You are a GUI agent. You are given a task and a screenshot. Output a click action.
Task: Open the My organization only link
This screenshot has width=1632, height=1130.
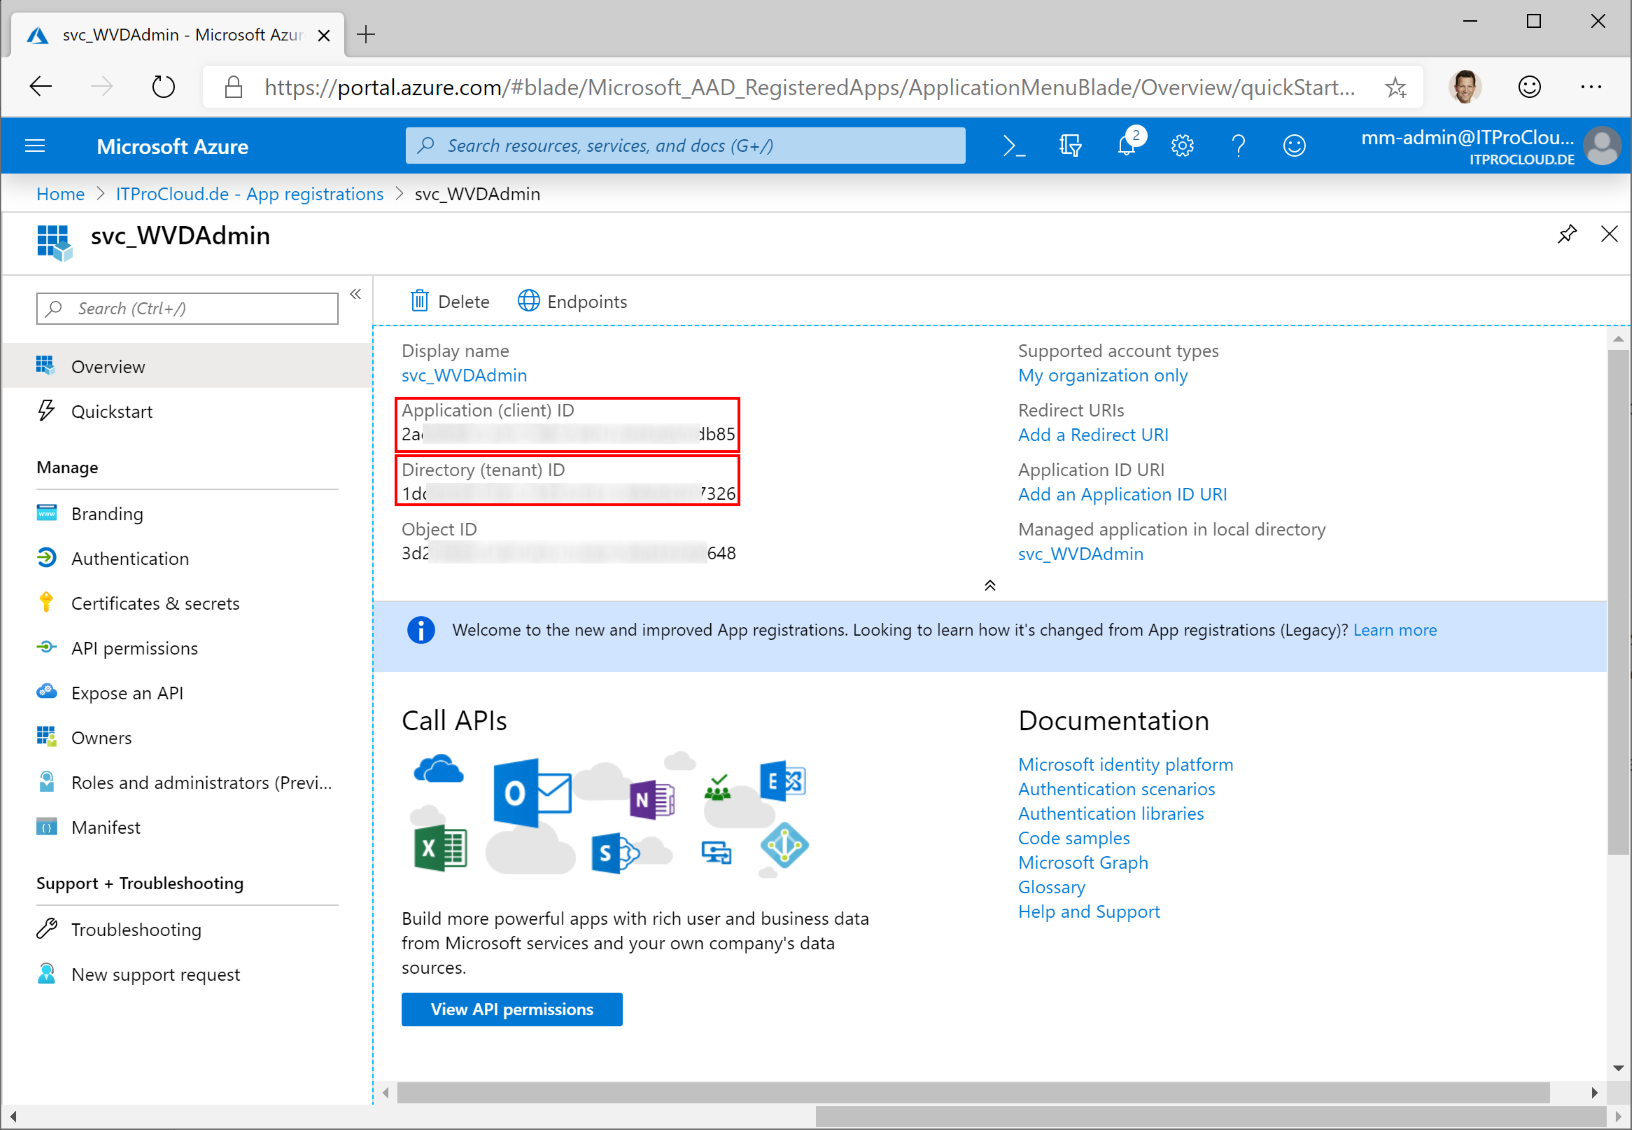1103,375
